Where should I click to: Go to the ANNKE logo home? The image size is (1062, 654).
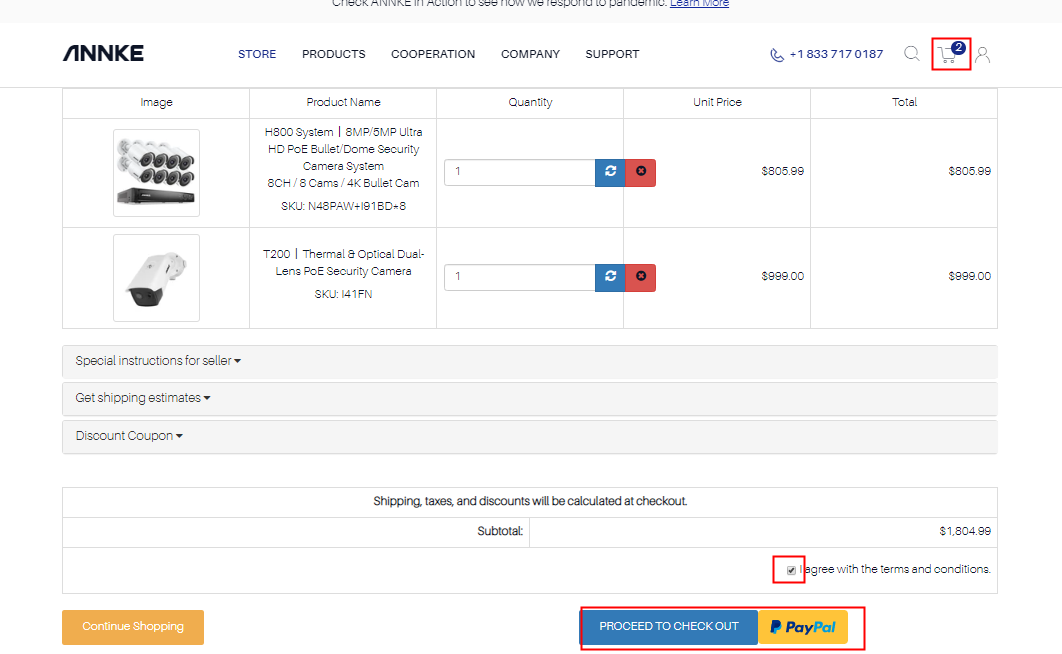pyautogui.click(x=104, y=53)
